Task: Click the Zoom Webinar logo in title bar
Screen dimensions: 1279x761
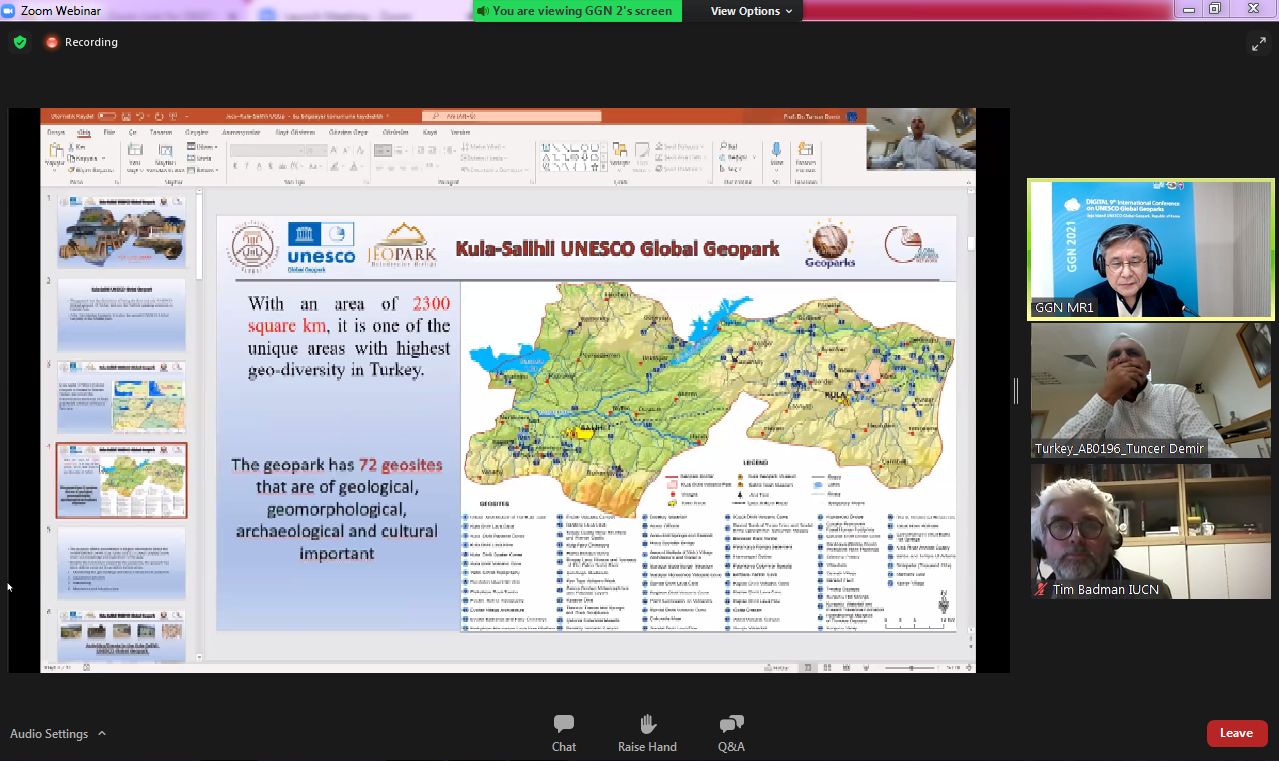Action: pos(10,10)
